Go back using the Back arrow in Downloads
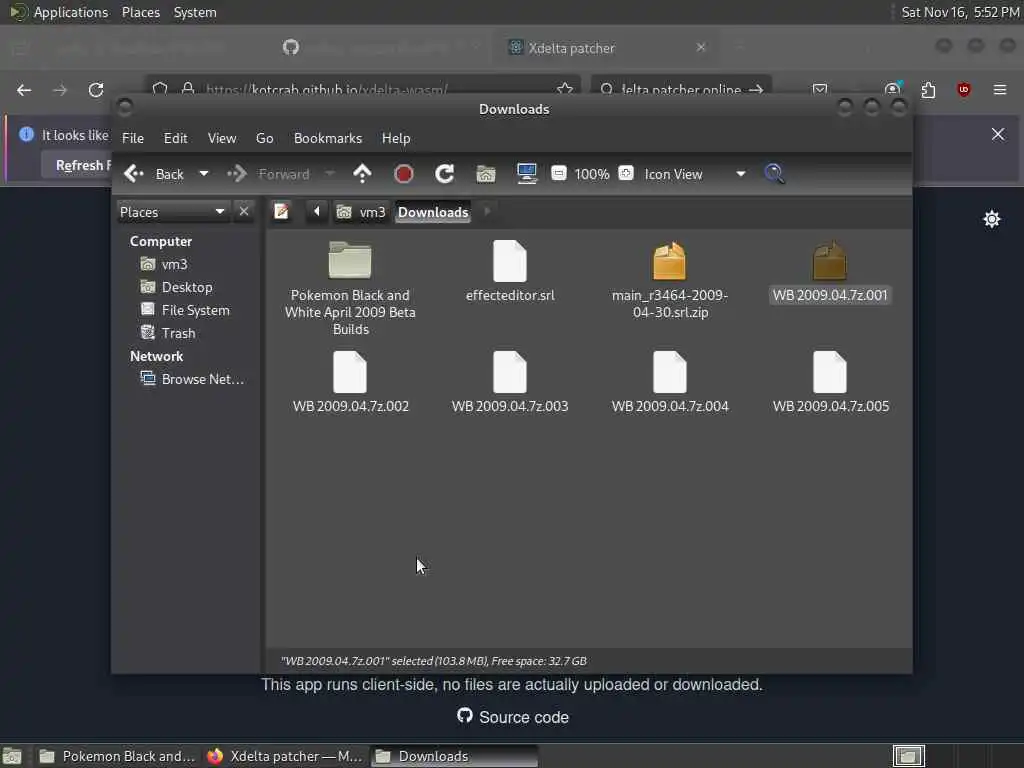1024x768 pixels. coord(154,174)
